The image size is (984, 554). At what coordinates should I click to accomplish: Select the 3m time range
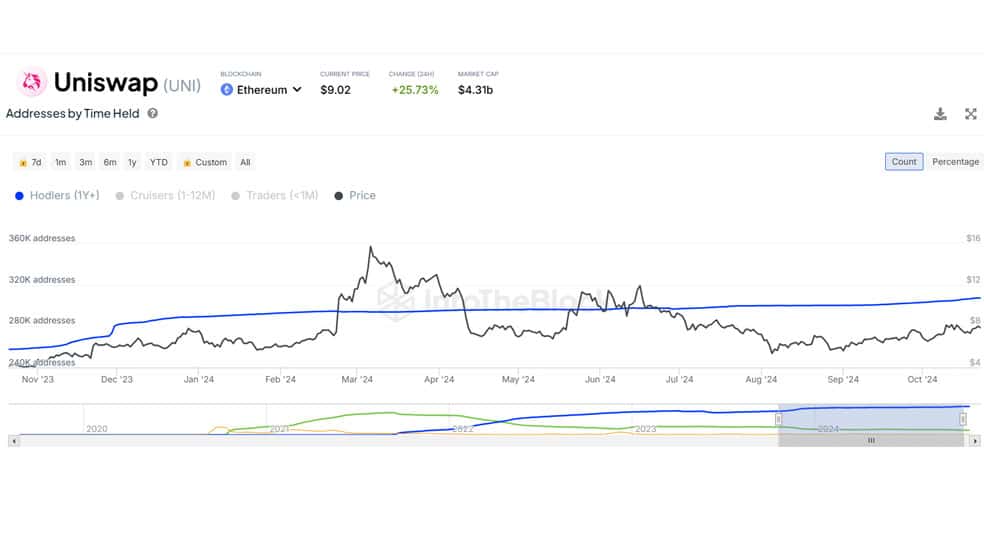point(85,162)
